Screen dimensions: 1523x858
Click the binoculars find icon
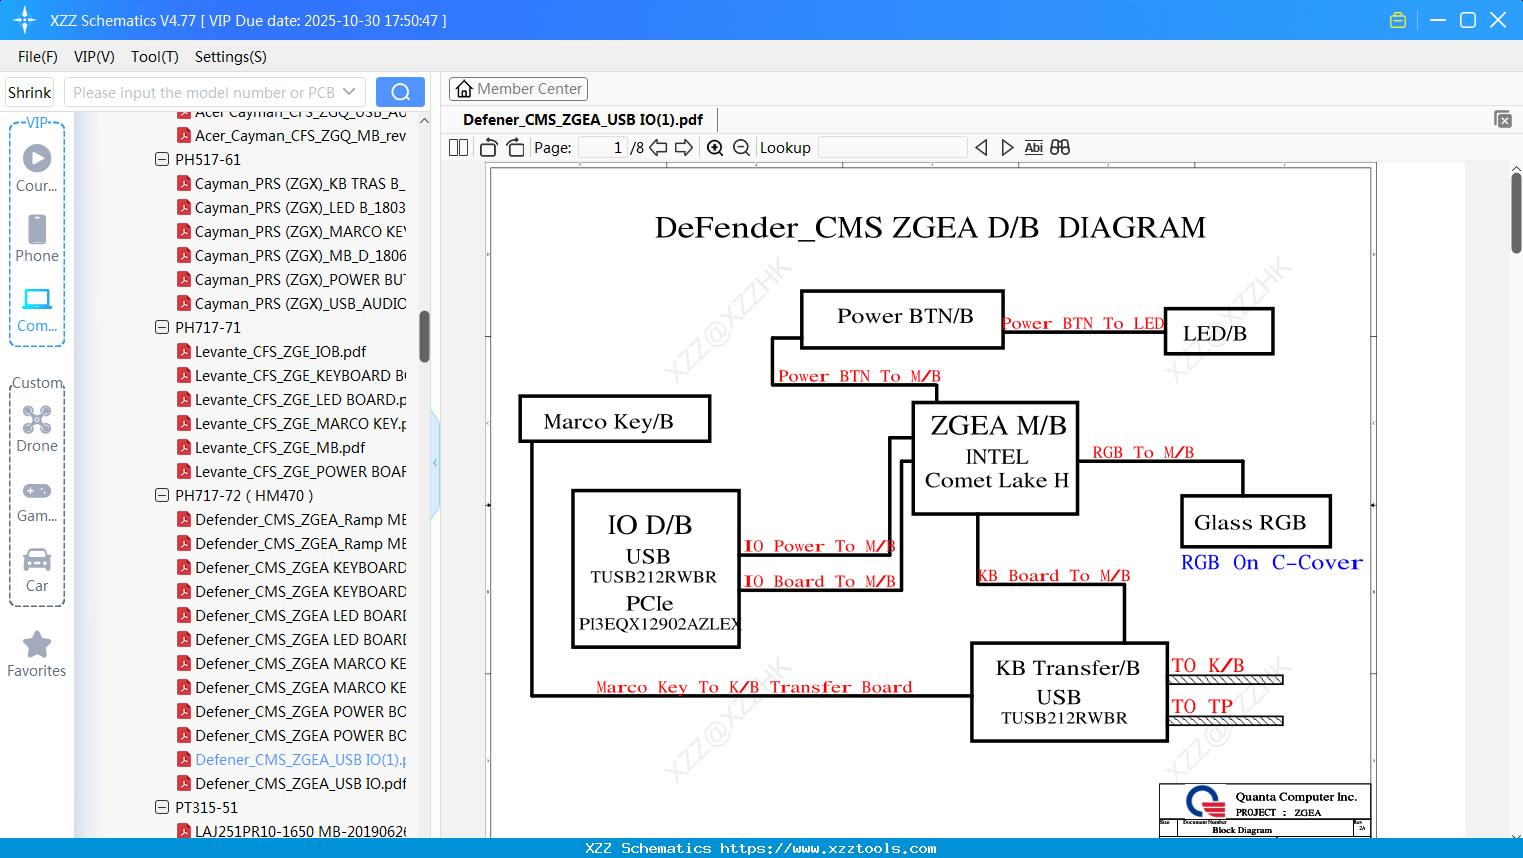(x=1060, y=148)
